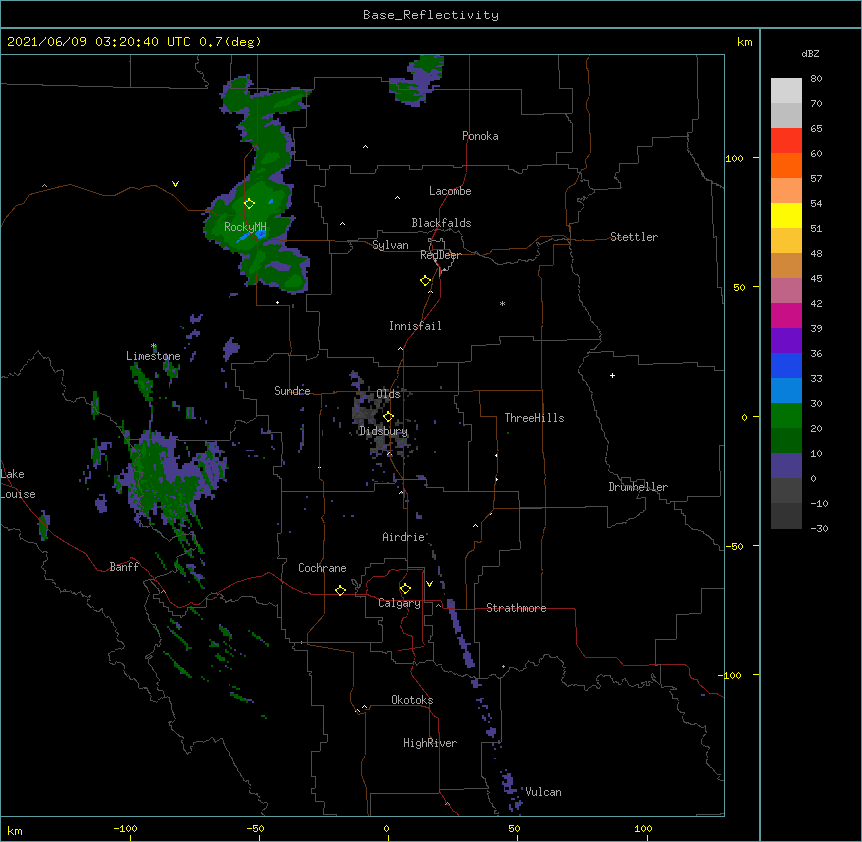
Task: Select the 39 dBZ magenta color swatch
Action: pyautogui.click(x=786, y=315)
